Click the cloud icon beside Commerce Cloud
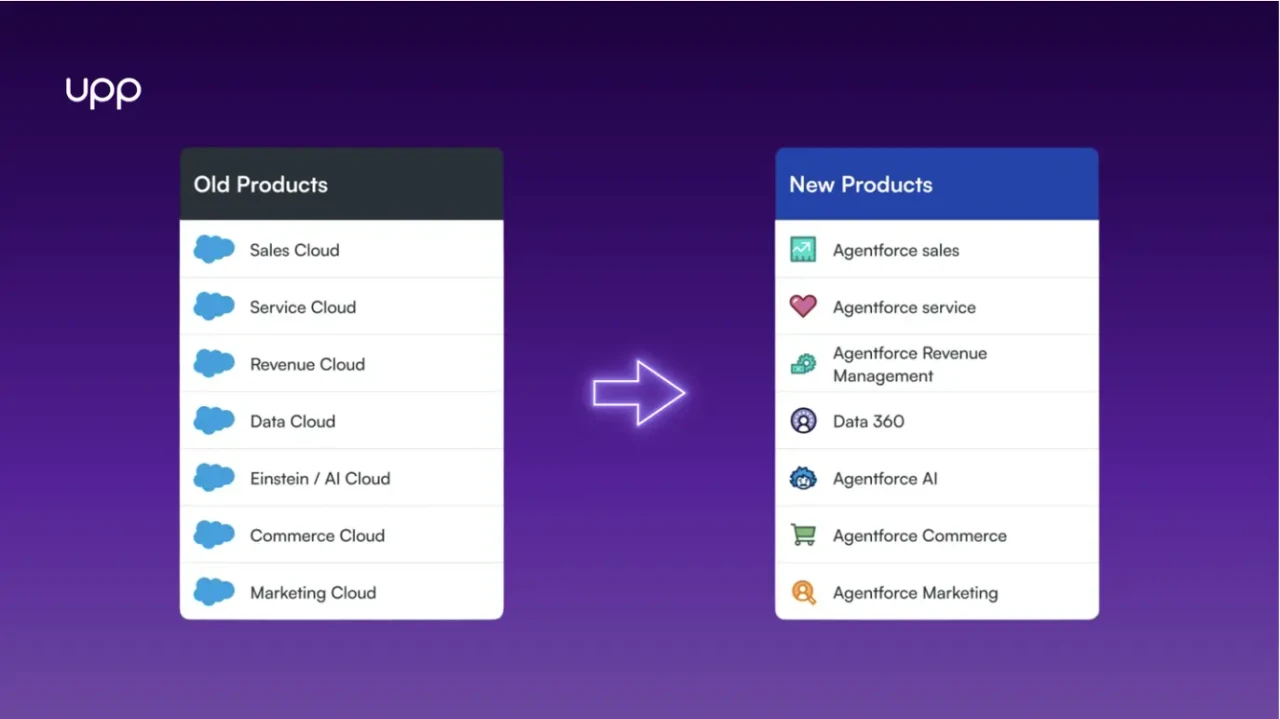 pyautogui.click(x=214, y=534)
